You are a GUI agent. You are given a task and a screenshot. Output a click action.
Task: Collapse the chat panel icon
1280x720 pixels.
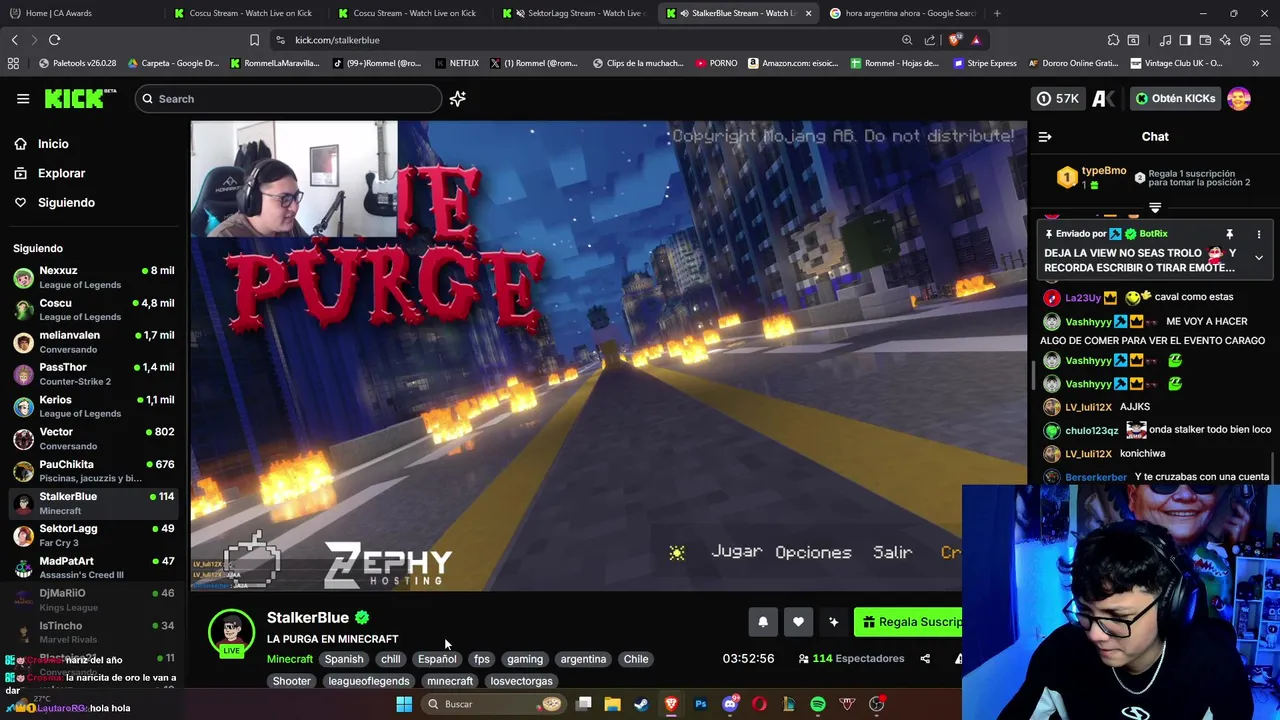1045,137
